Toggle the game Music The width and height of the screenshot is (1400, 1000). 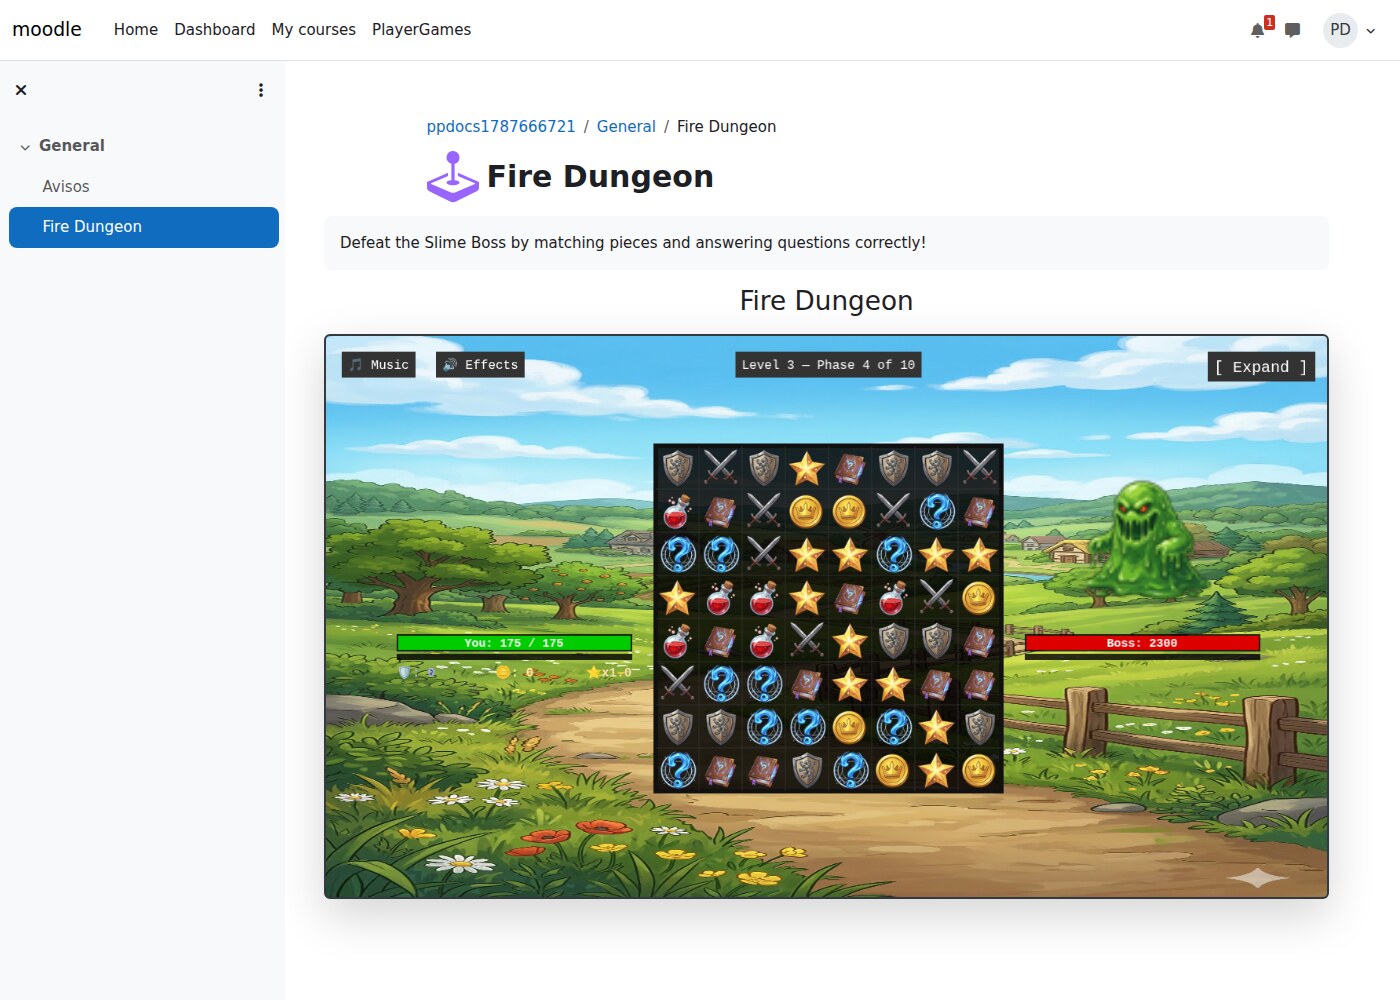(x=379, y=365)
